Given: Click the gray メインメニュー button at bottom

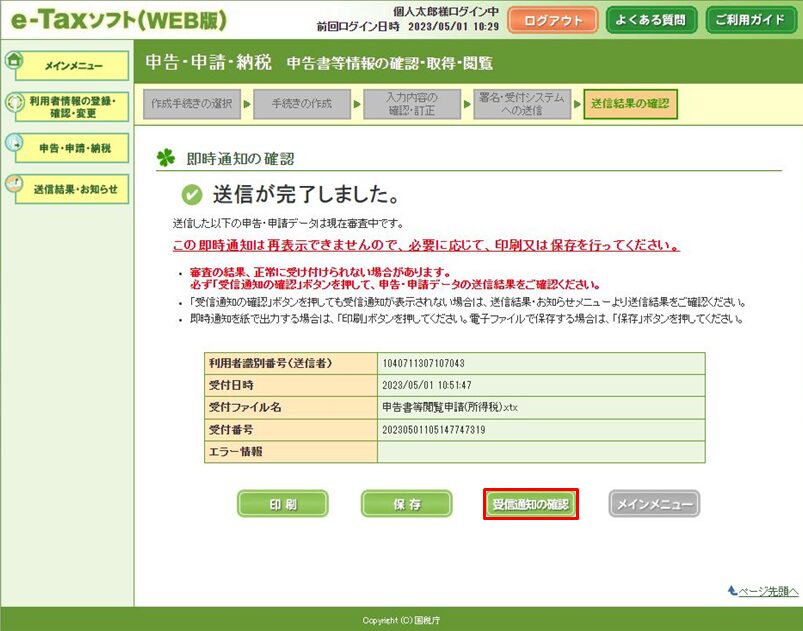Looking at the screenshot, I should (654, 504).
